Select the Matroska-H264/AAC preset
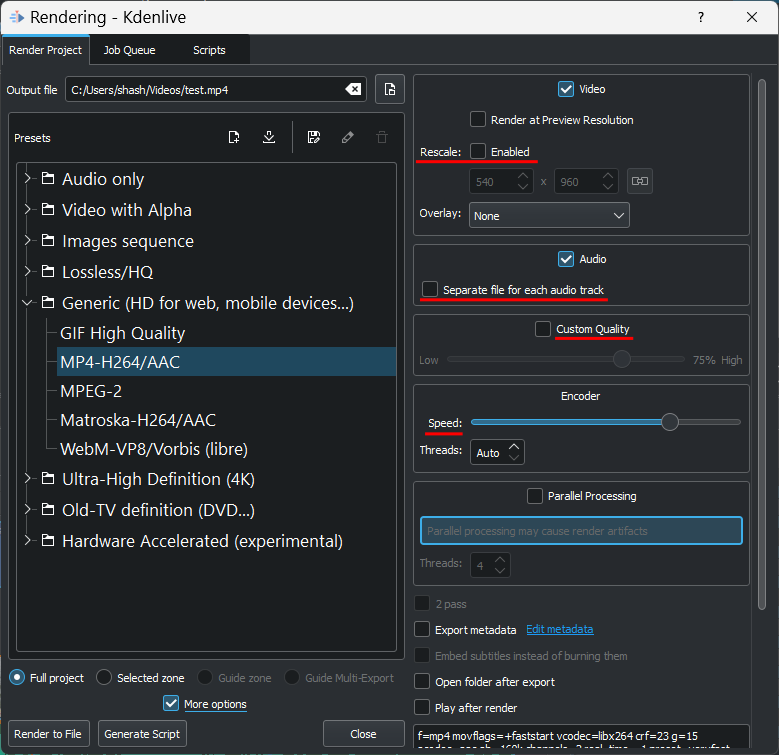The width and height of the screenshot is (779, 755). coord(138,420)
